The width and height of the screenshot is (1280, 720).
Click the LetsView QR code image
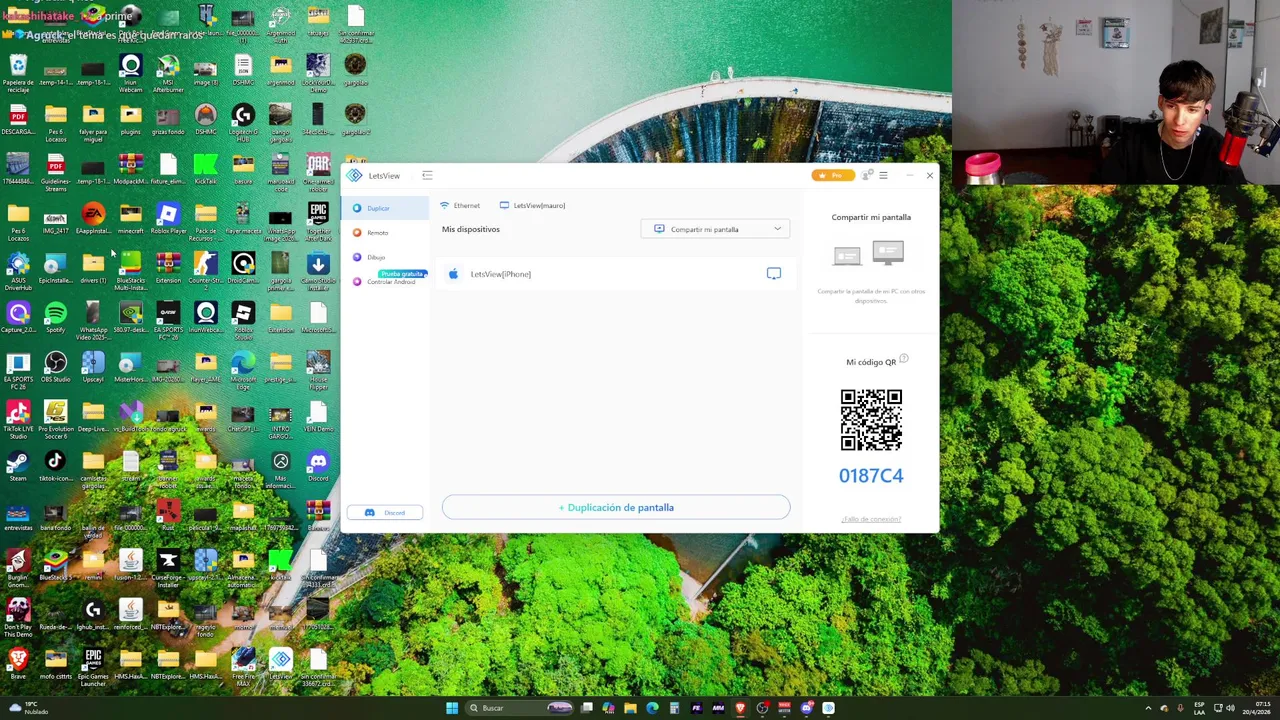point(871,420)
